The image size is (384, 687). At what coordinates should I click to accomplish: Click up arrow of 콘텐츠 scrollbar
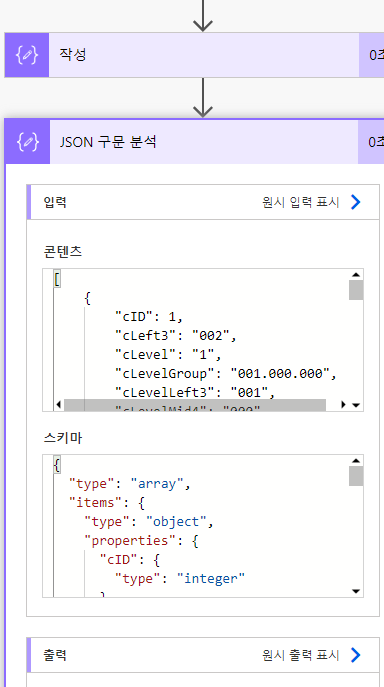[x=356, y=275]
